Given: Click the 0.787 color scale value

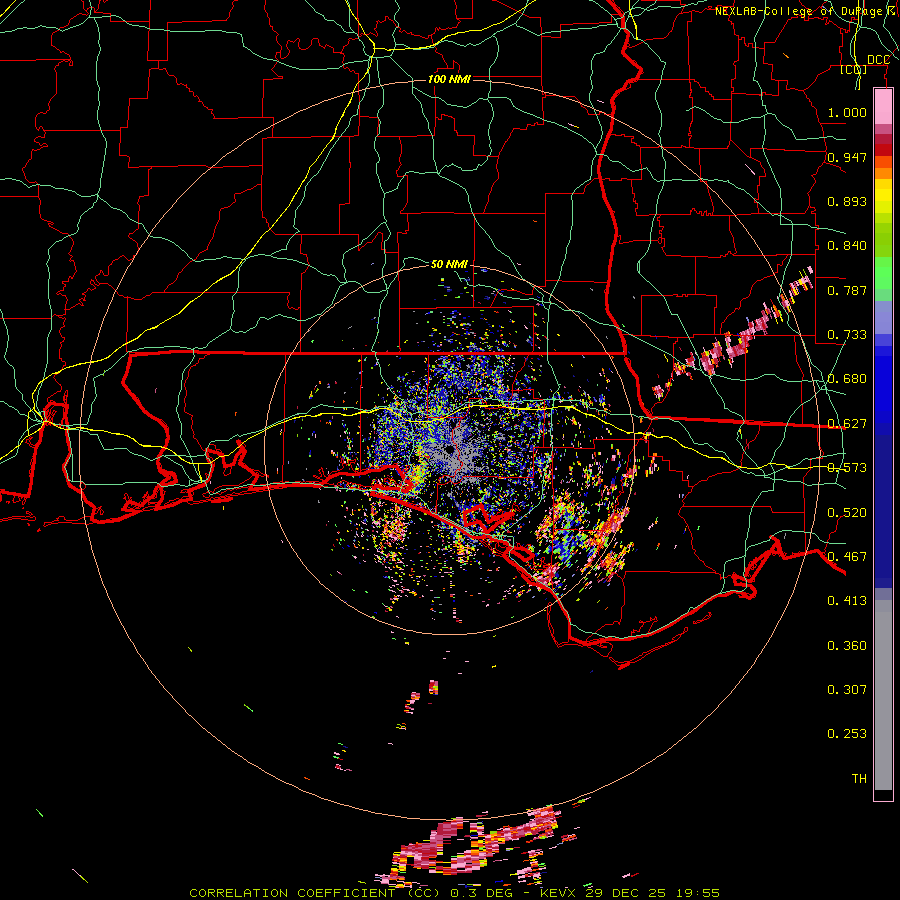Looking at the screenshot, I should (847, 290).
